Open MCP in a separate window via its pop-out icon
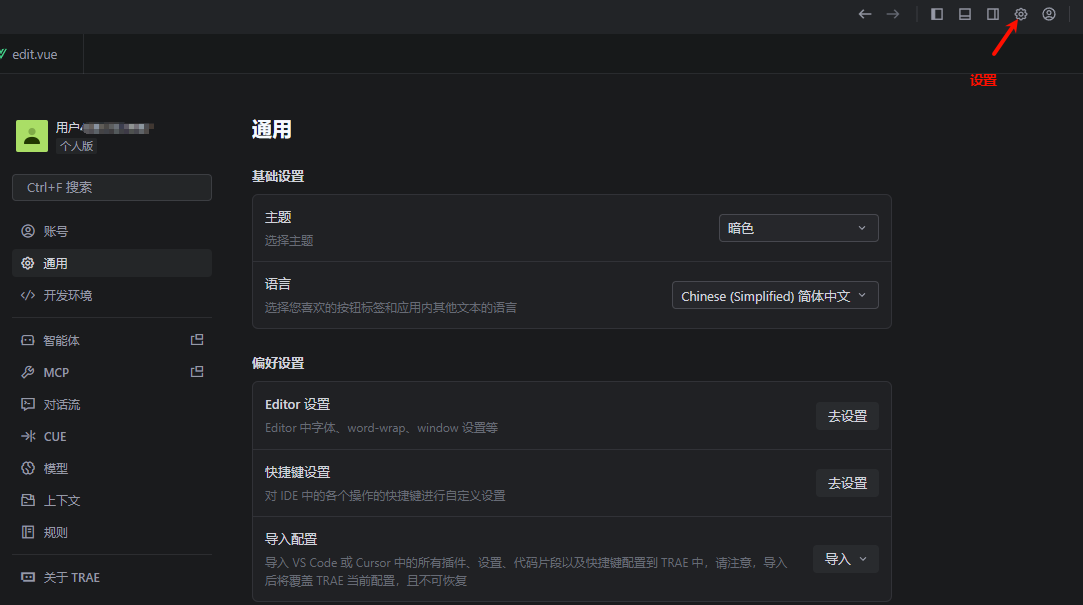 point(197,372)
